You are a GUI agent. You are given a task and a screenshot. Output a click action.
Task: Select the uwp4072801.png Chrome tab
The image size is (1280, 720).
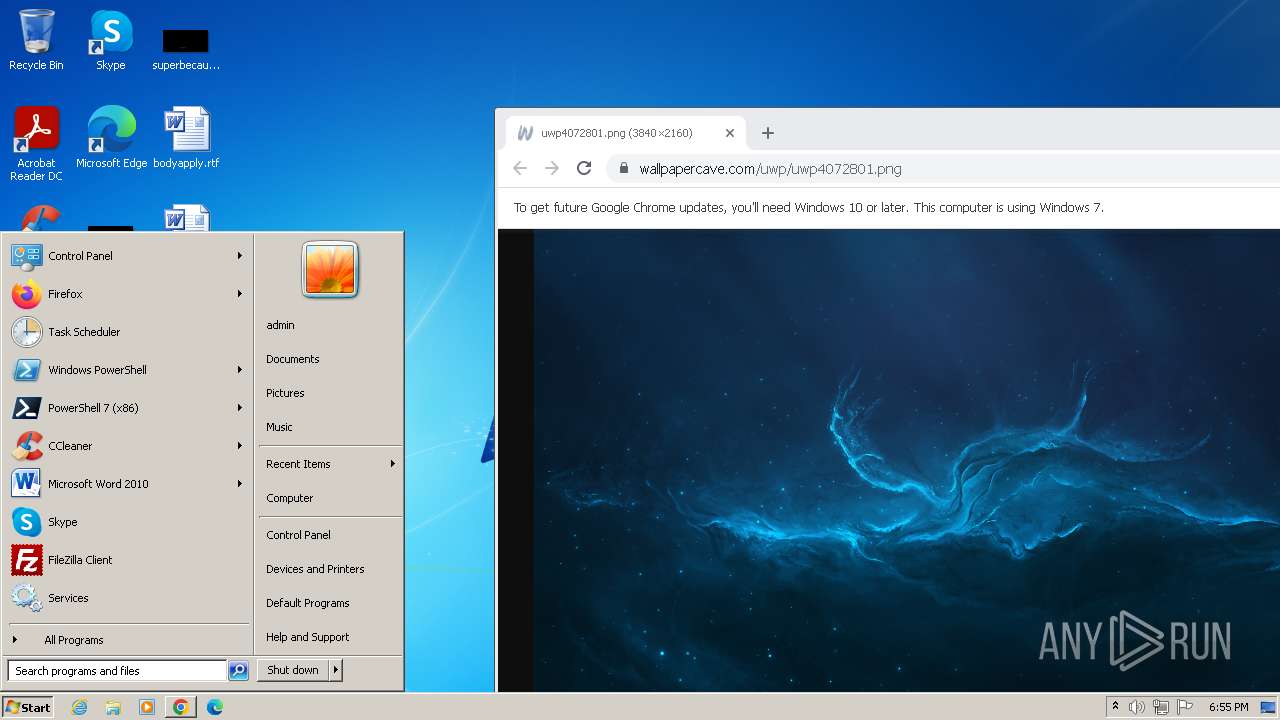625,133
